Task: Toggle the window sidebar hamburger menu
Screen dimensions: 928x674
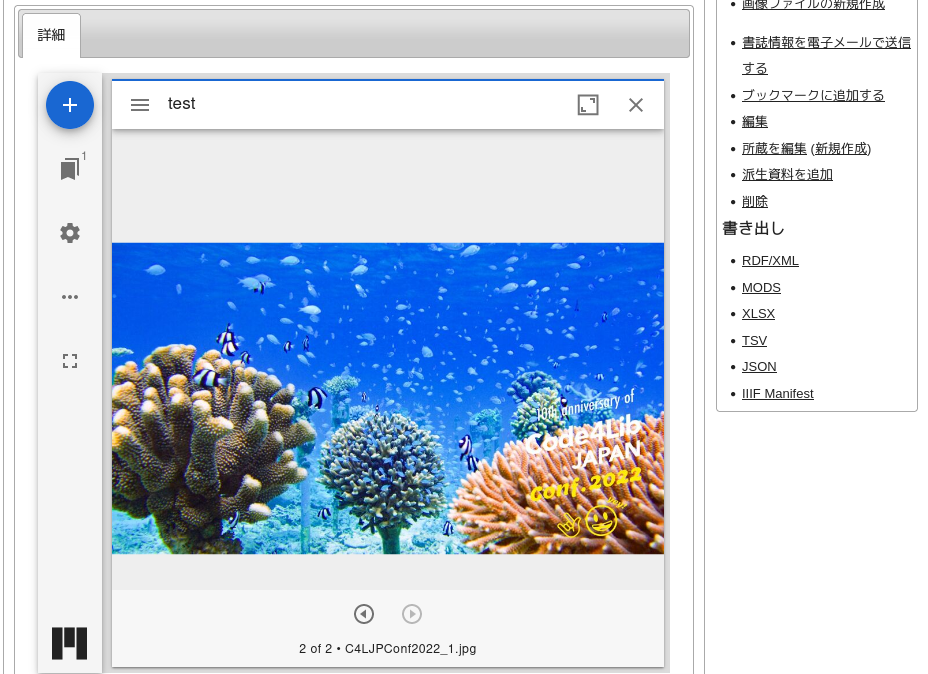Action: [x=140, y=105]
